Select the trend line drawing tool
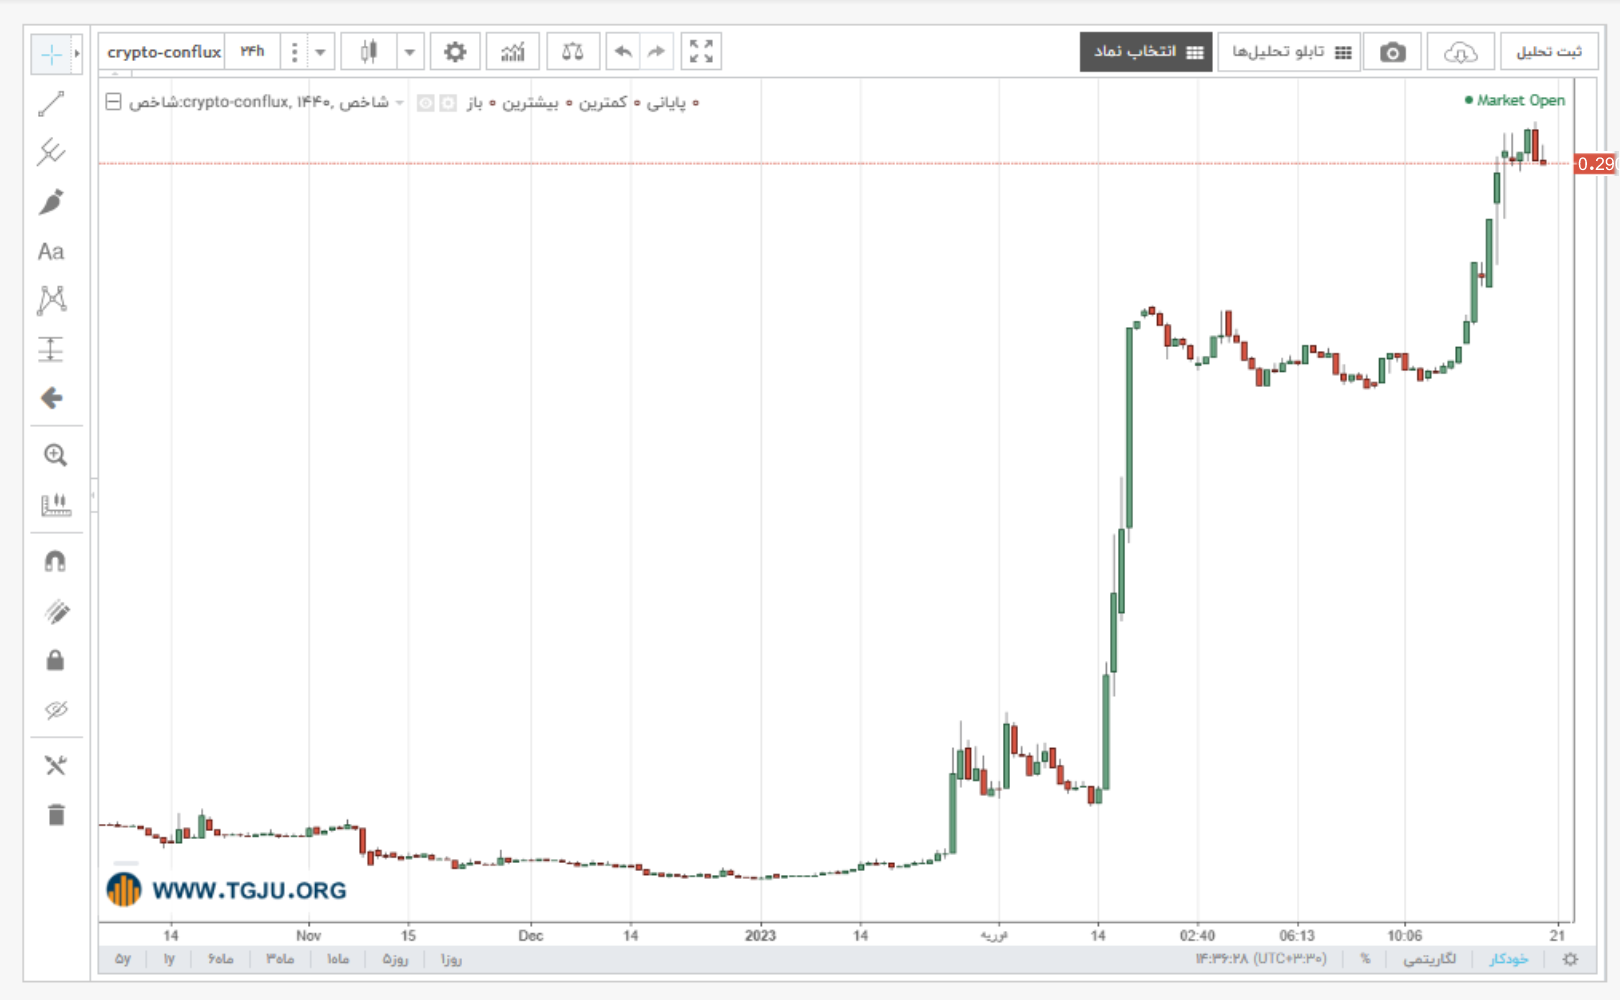 click(51, 104)
